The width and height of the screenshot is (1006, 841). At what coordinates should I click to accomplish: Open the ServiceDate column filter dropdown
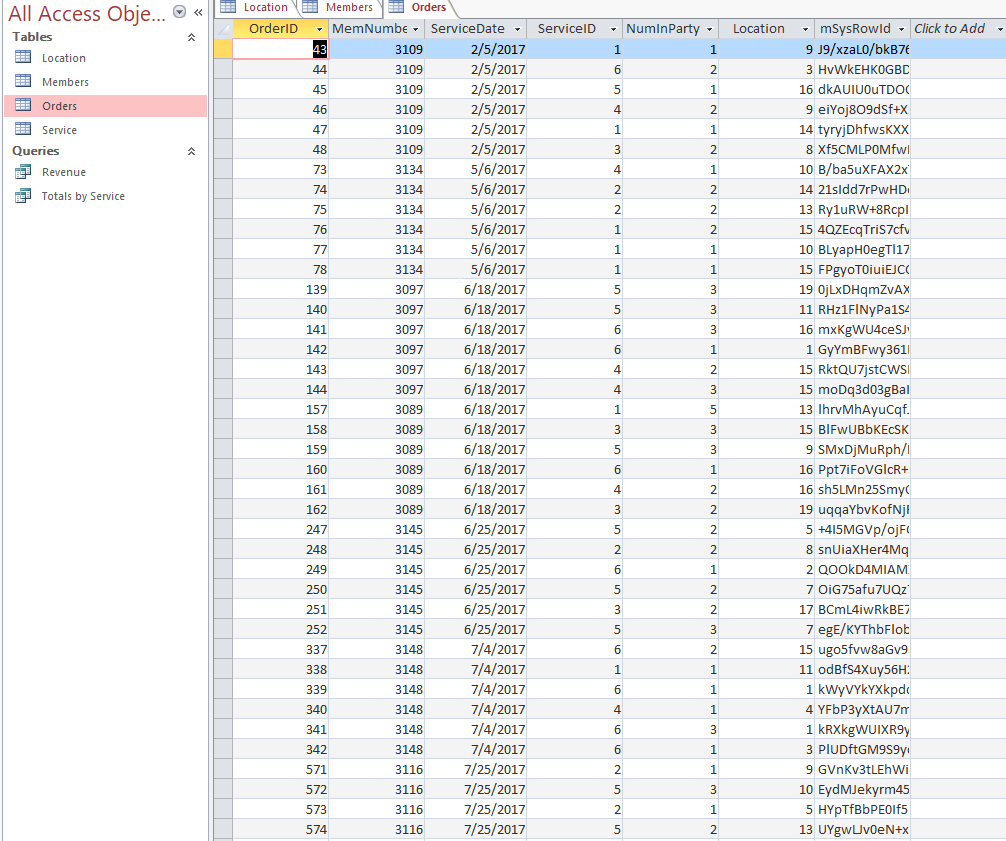pos(517,29)
